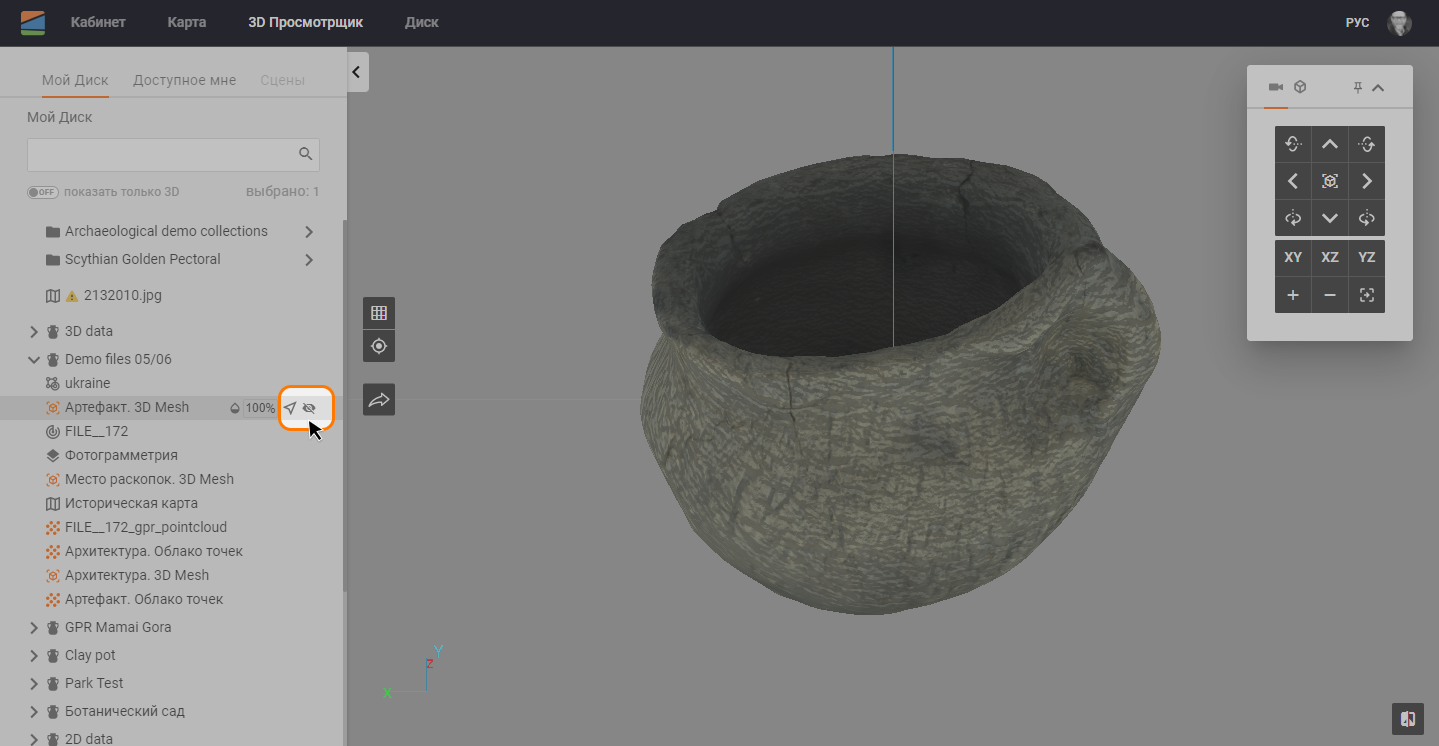1439x746 pixels.
Task: Open the Карта menu item
Action: point(187,22)
